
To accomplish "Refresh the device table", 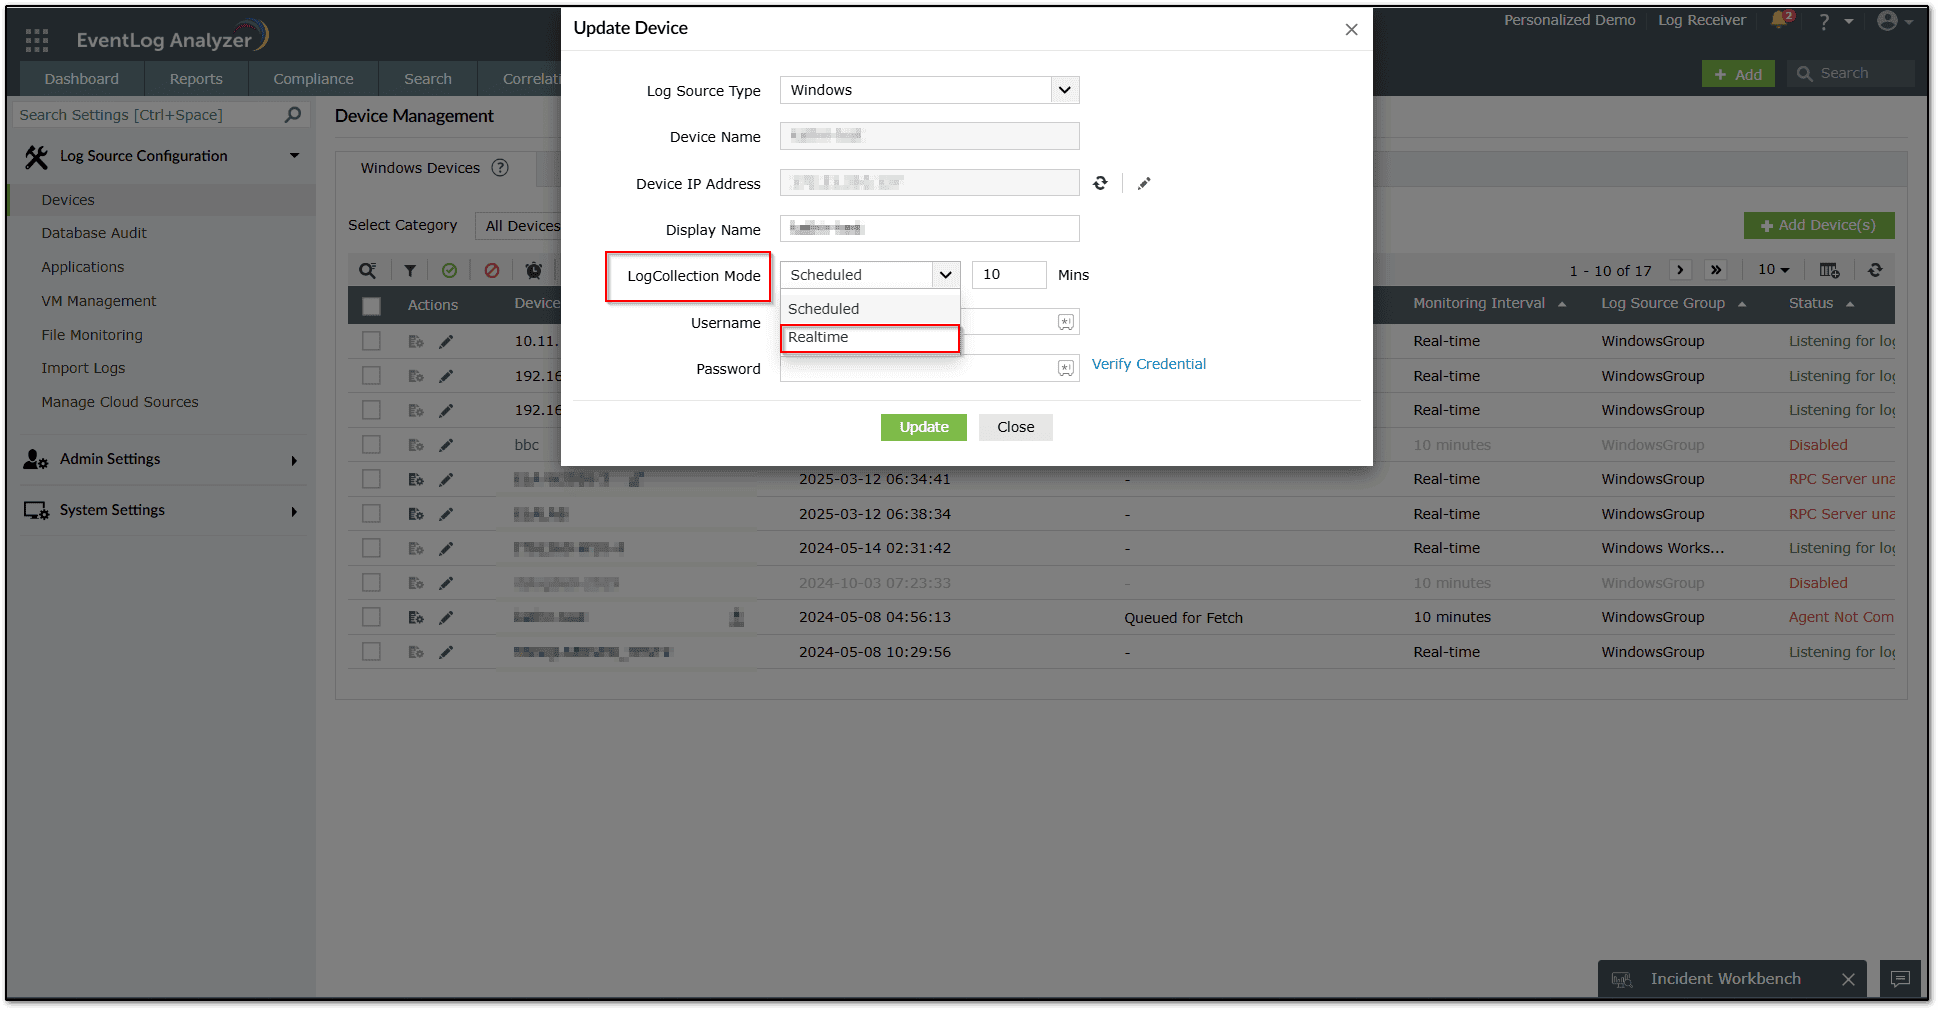I will [1875, 270].
